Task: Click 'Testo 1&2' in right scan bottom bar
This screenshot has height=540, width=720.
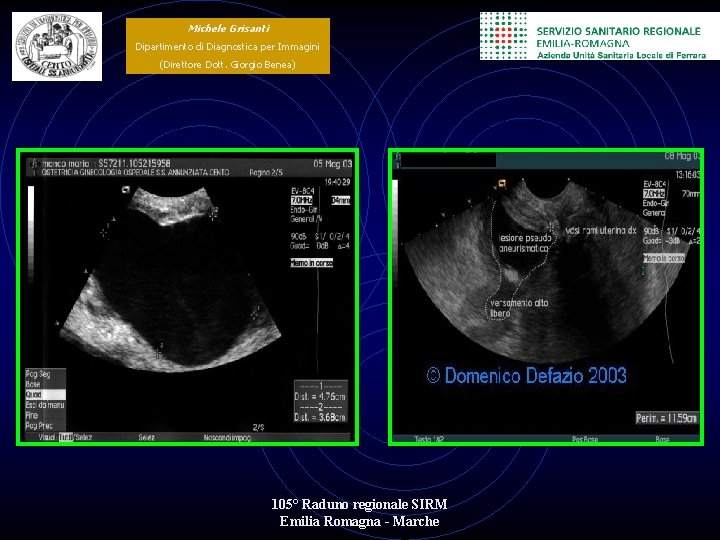Action: [429, 439]
